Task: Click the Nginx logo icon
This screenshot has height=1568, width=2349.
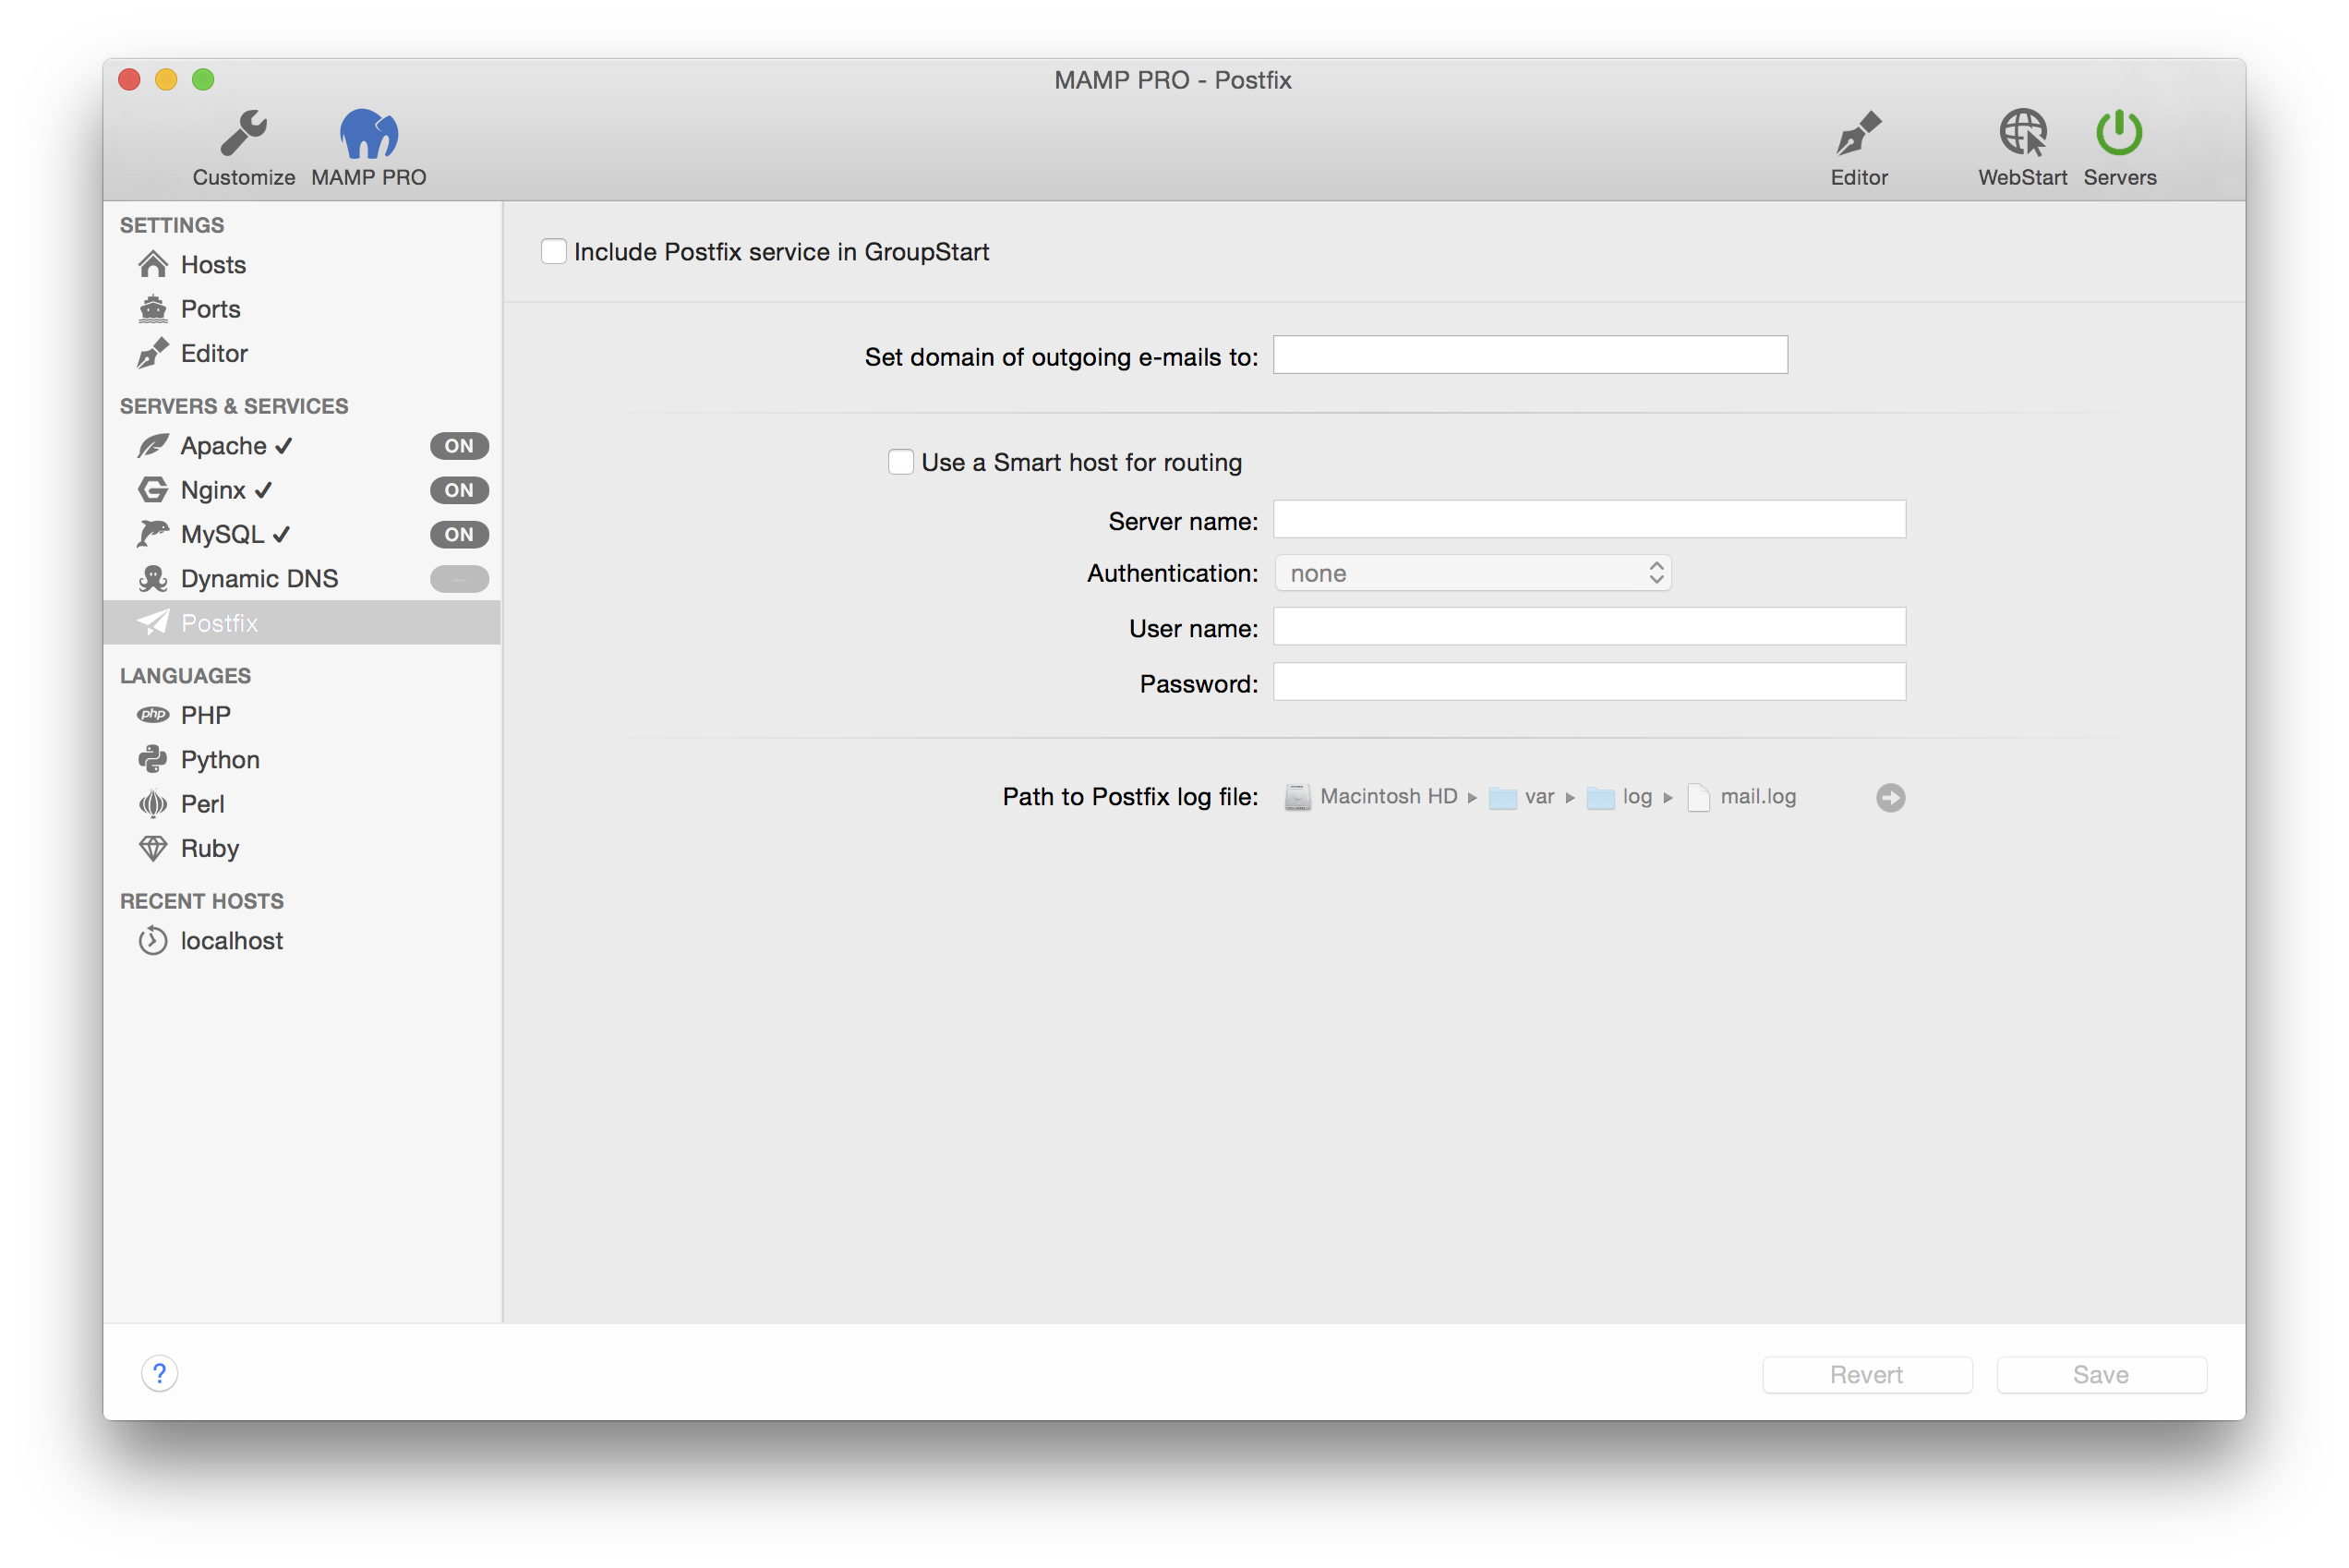Action: (x=153, y=490)
